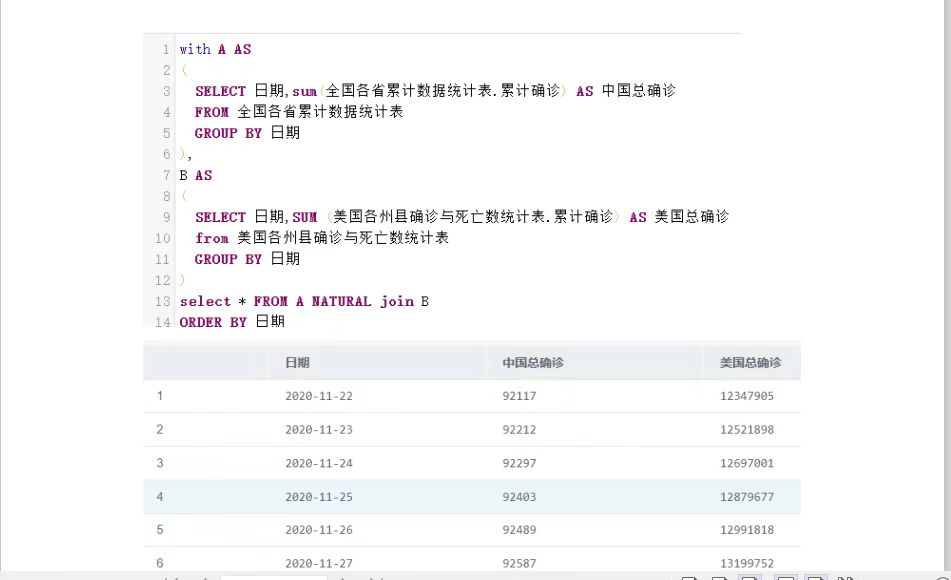Screen dimensions: 951x580
Task: Click the 'SUM' function in code line 9
Action: (x=304, y=217)
